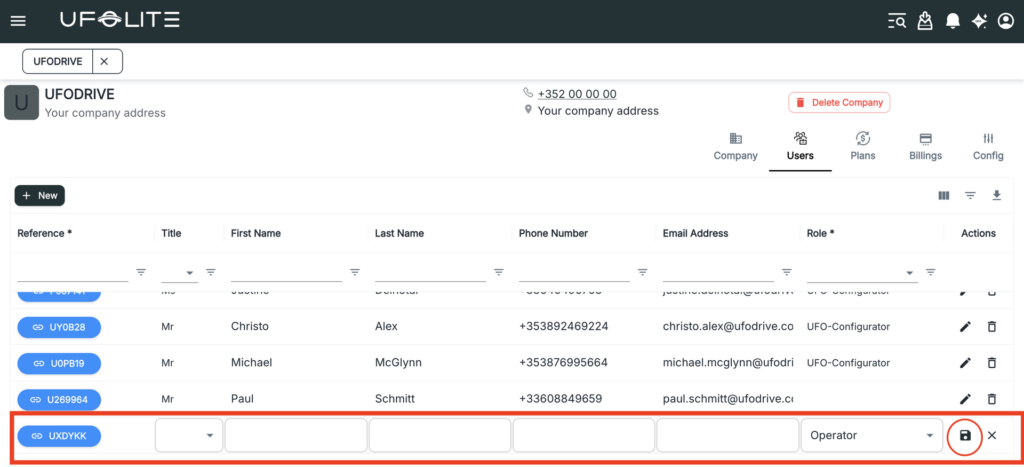
Task: Click the save icon in new row
Action: pyautogui.click(x=965, y=436)
